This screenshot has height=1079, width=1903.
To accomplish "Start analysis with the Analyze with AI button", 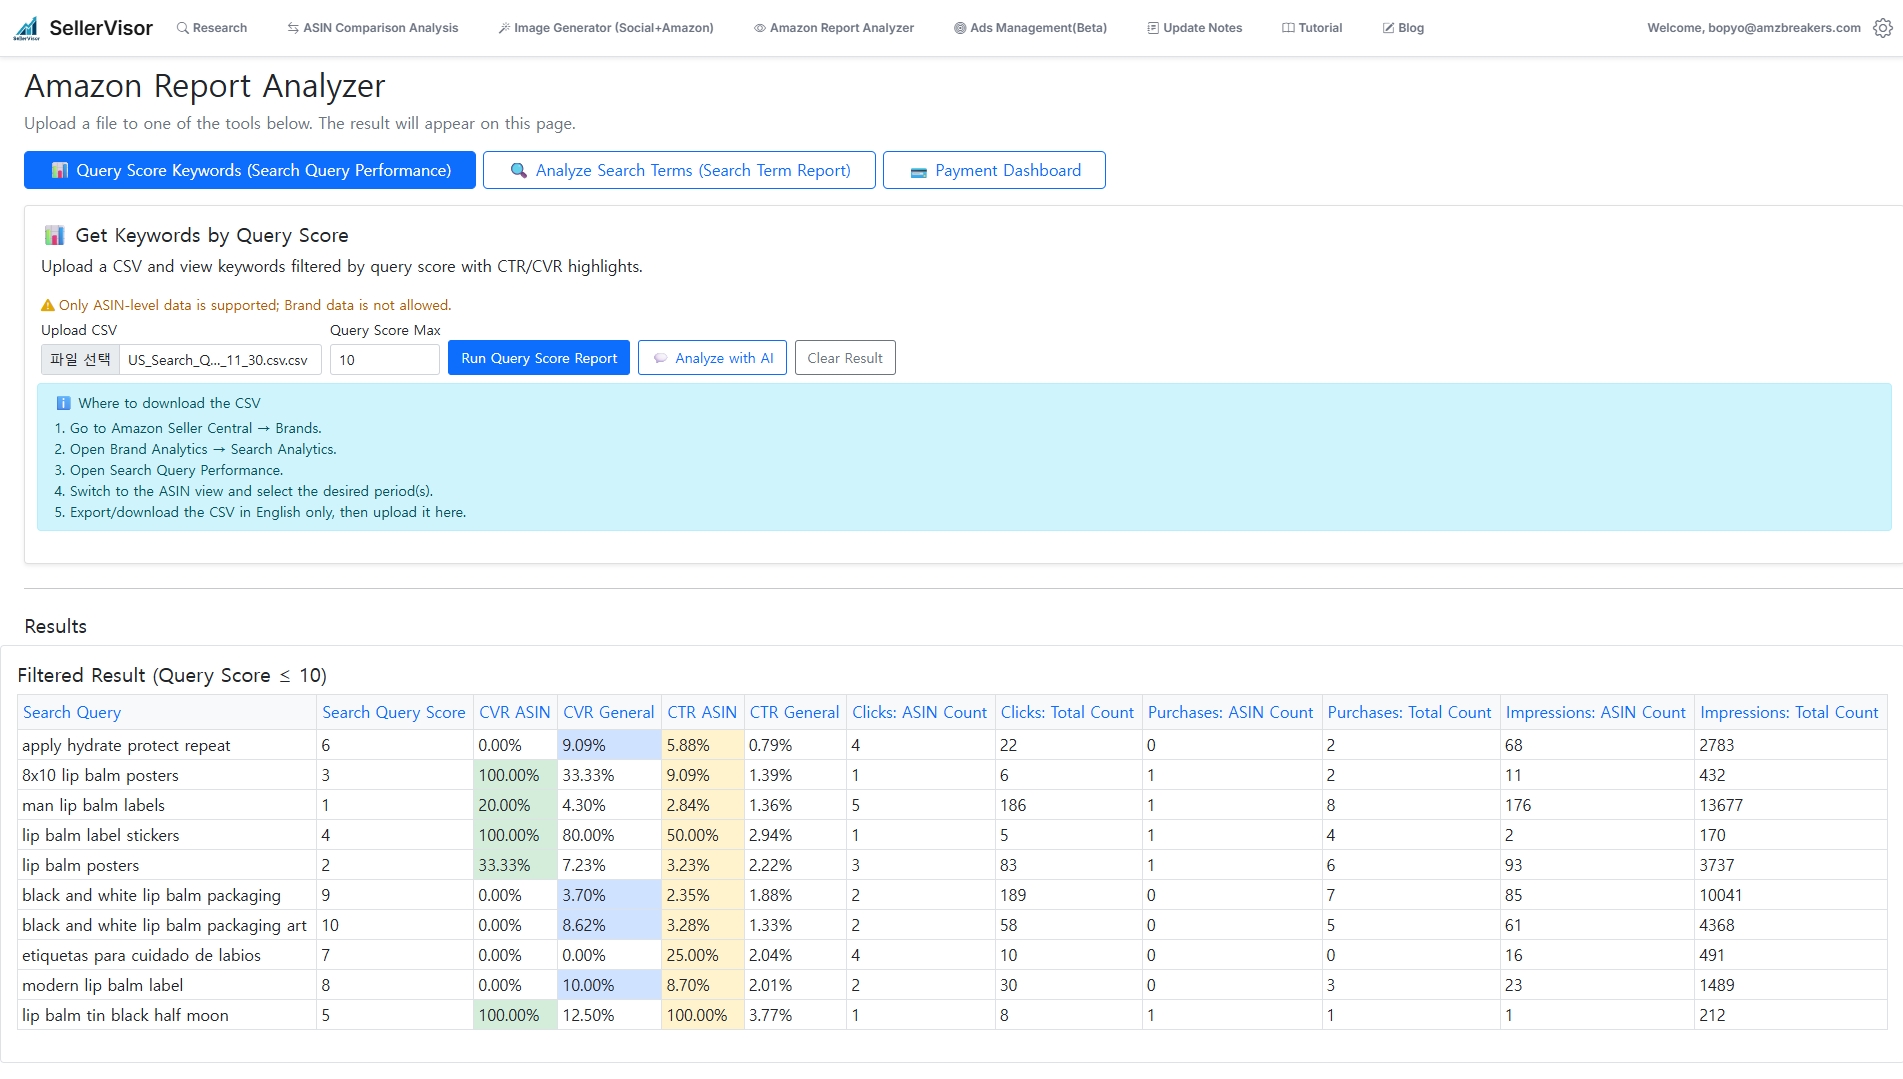I will [711, 358].
